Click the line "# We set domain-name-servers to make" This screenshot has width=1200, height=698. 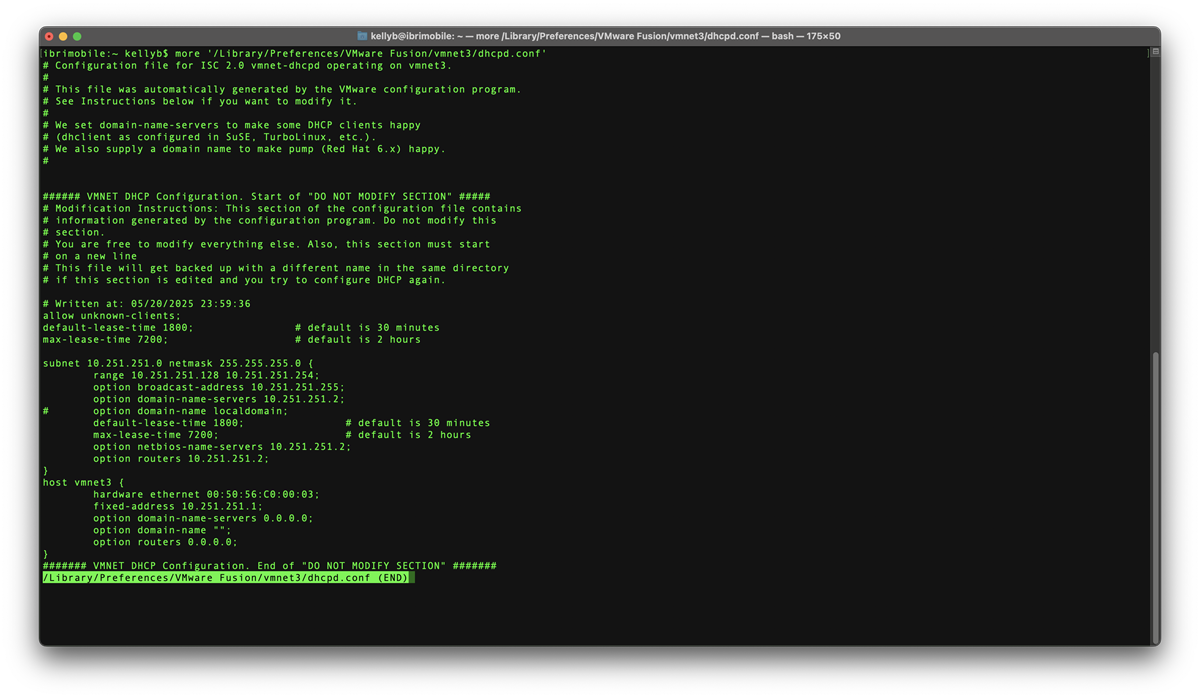click(x=232, y=126)
